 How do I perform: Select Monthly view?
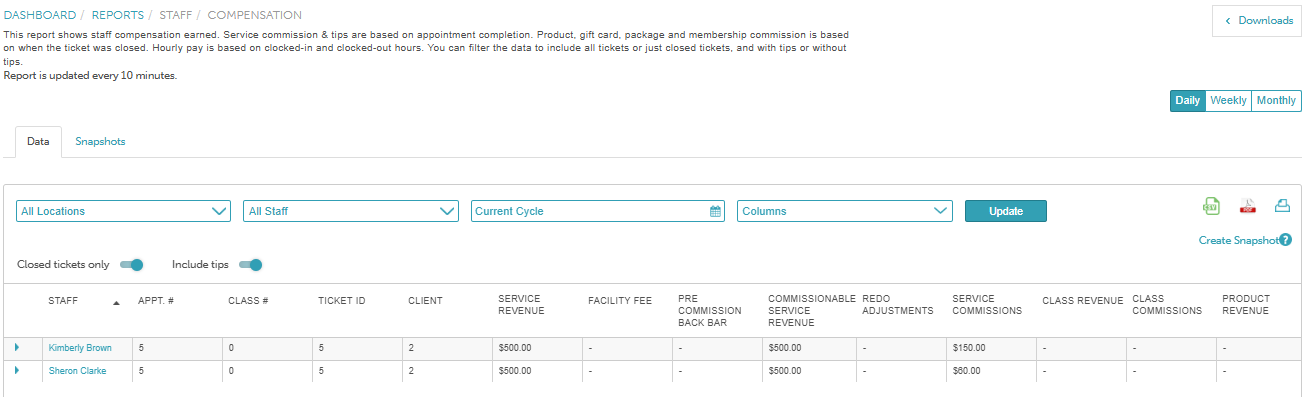[x=1276, y=101]
